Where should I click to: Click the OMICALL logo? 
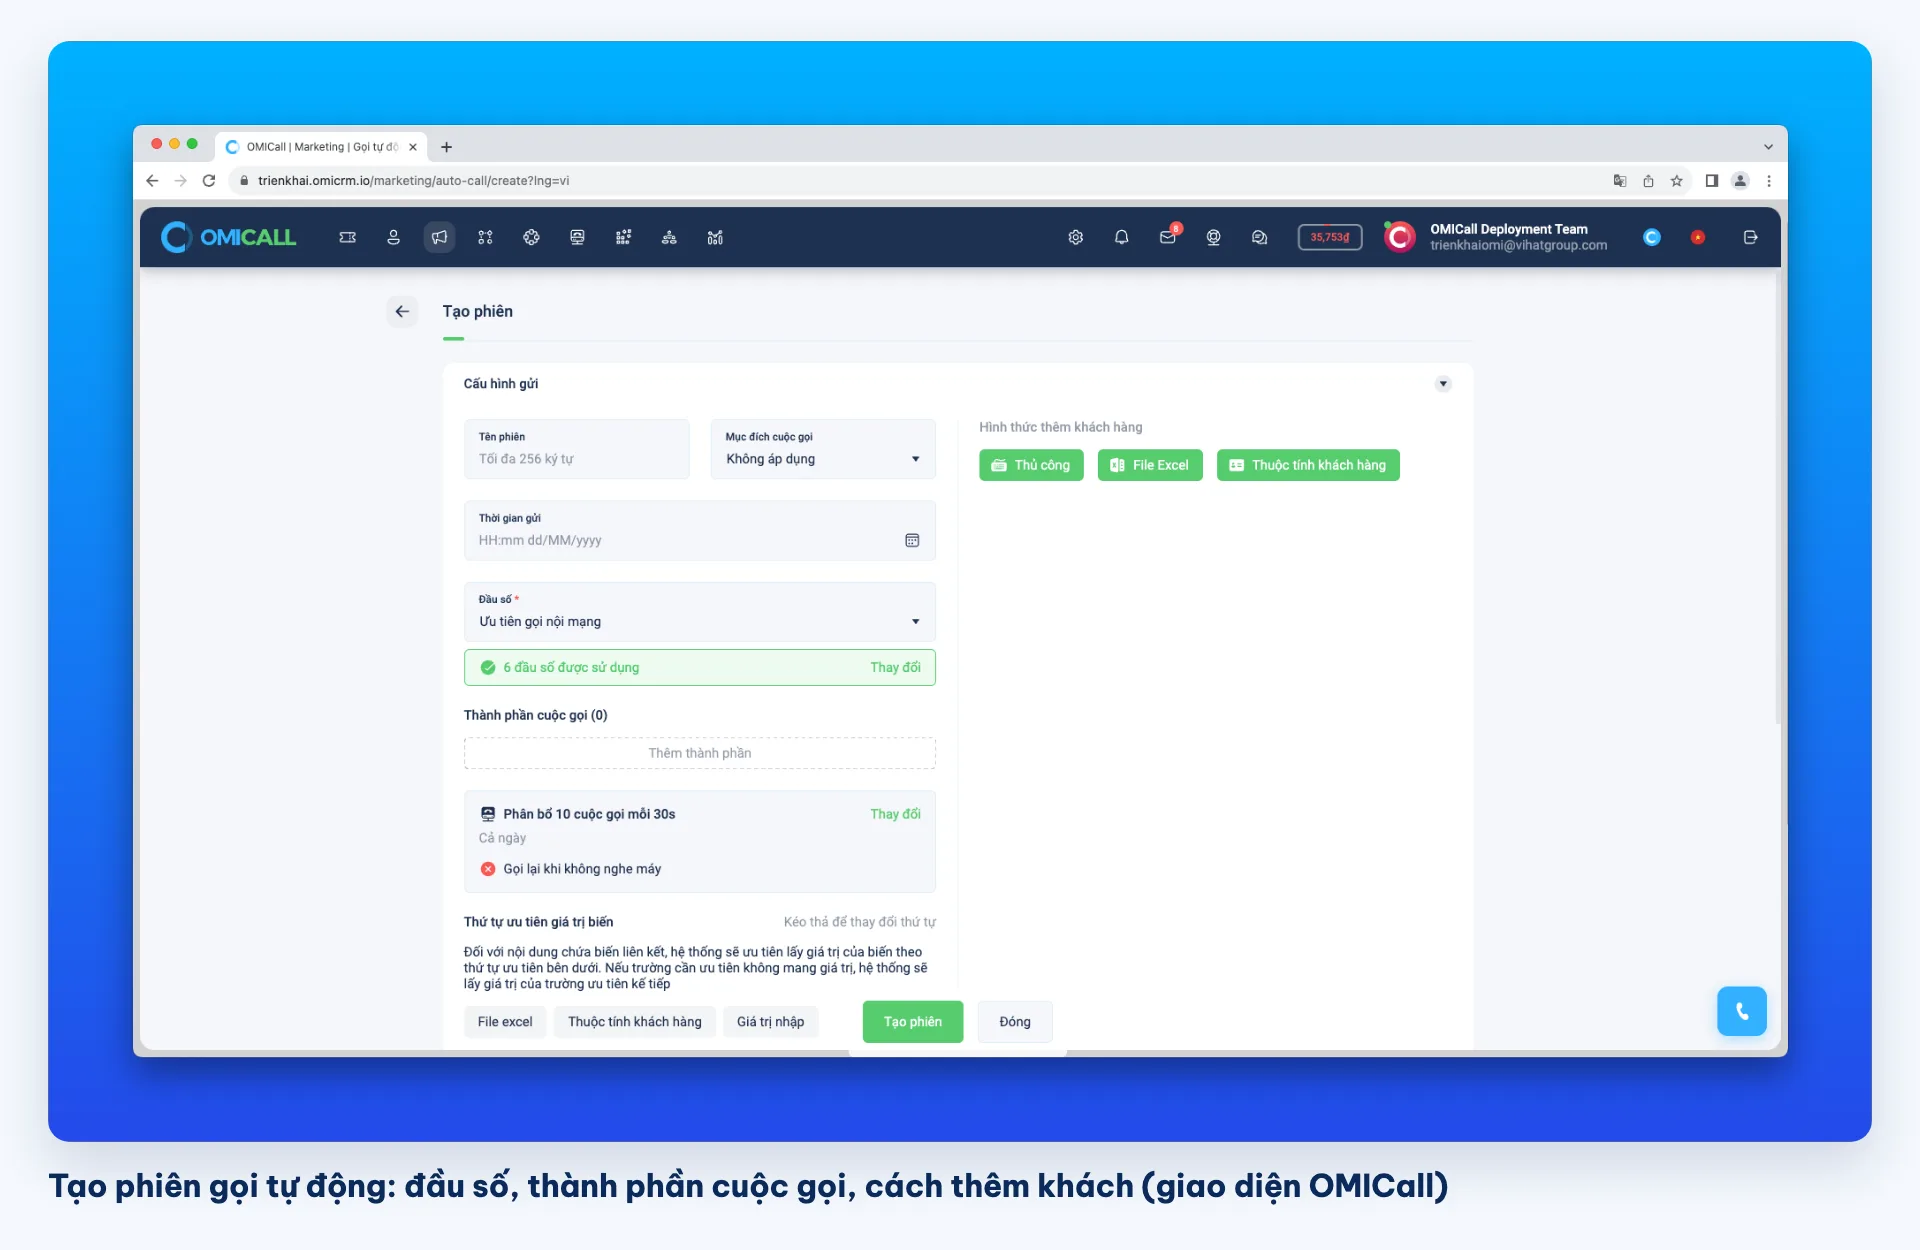point(229,237)
